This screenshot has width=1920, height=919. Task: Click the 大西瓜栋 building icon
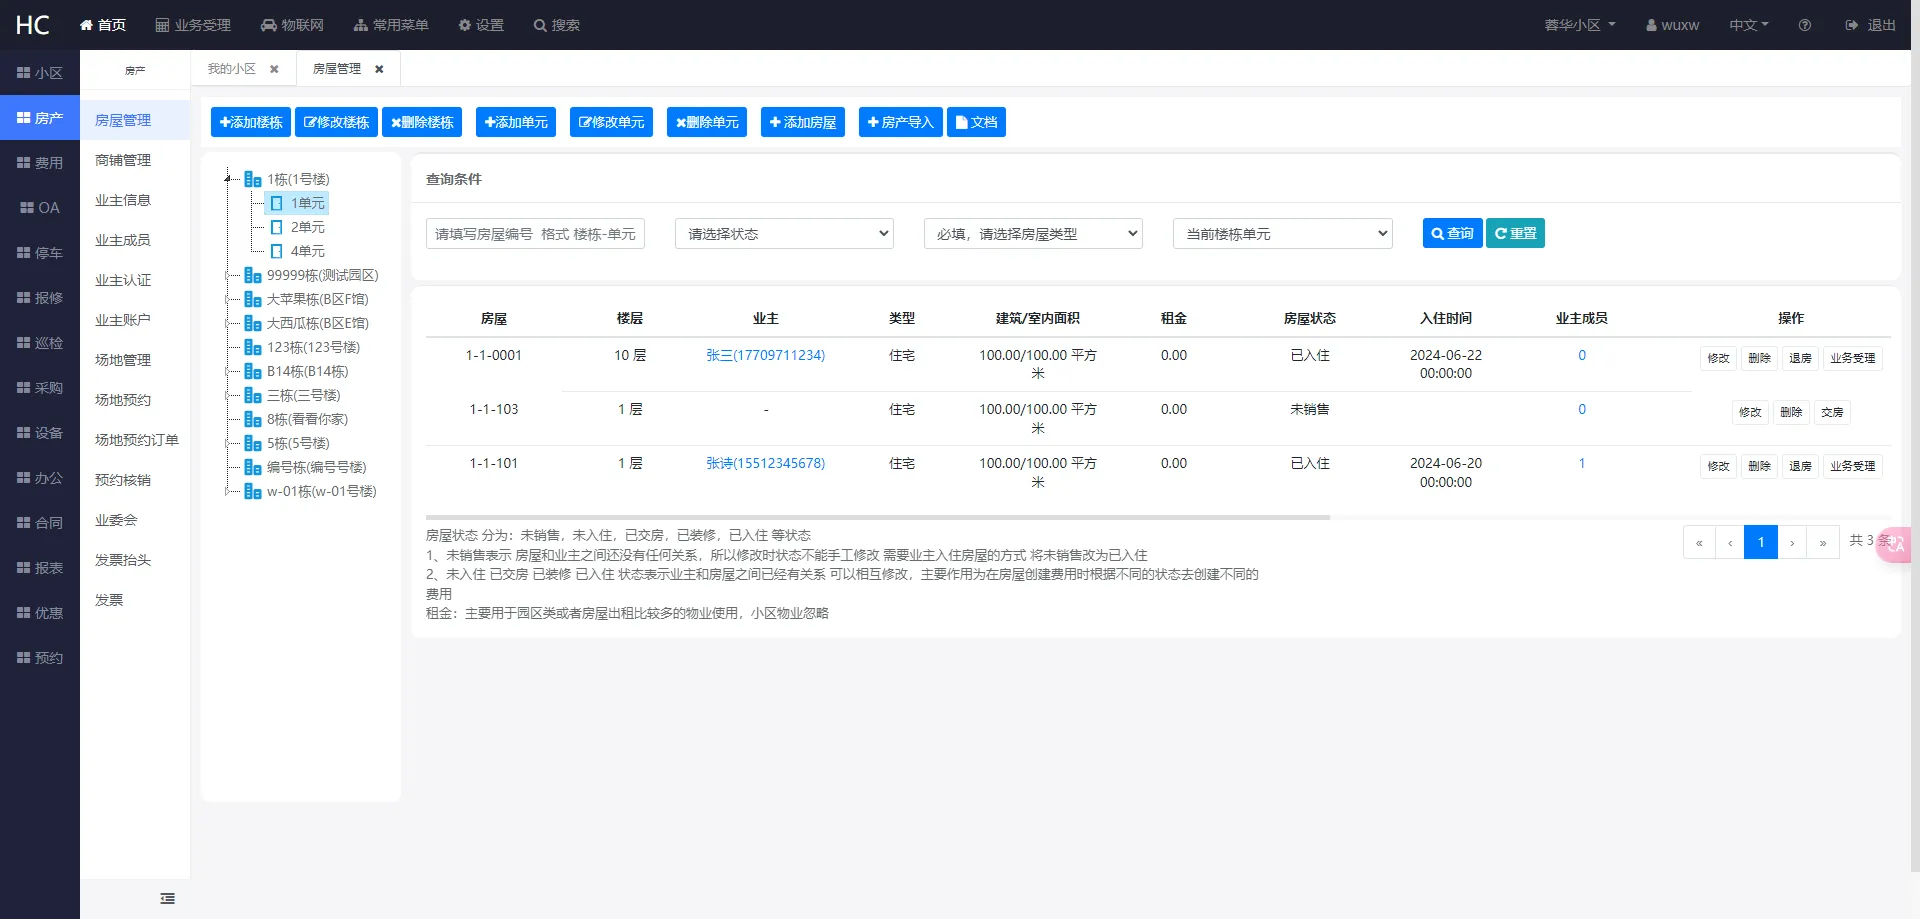pos(253,323)
